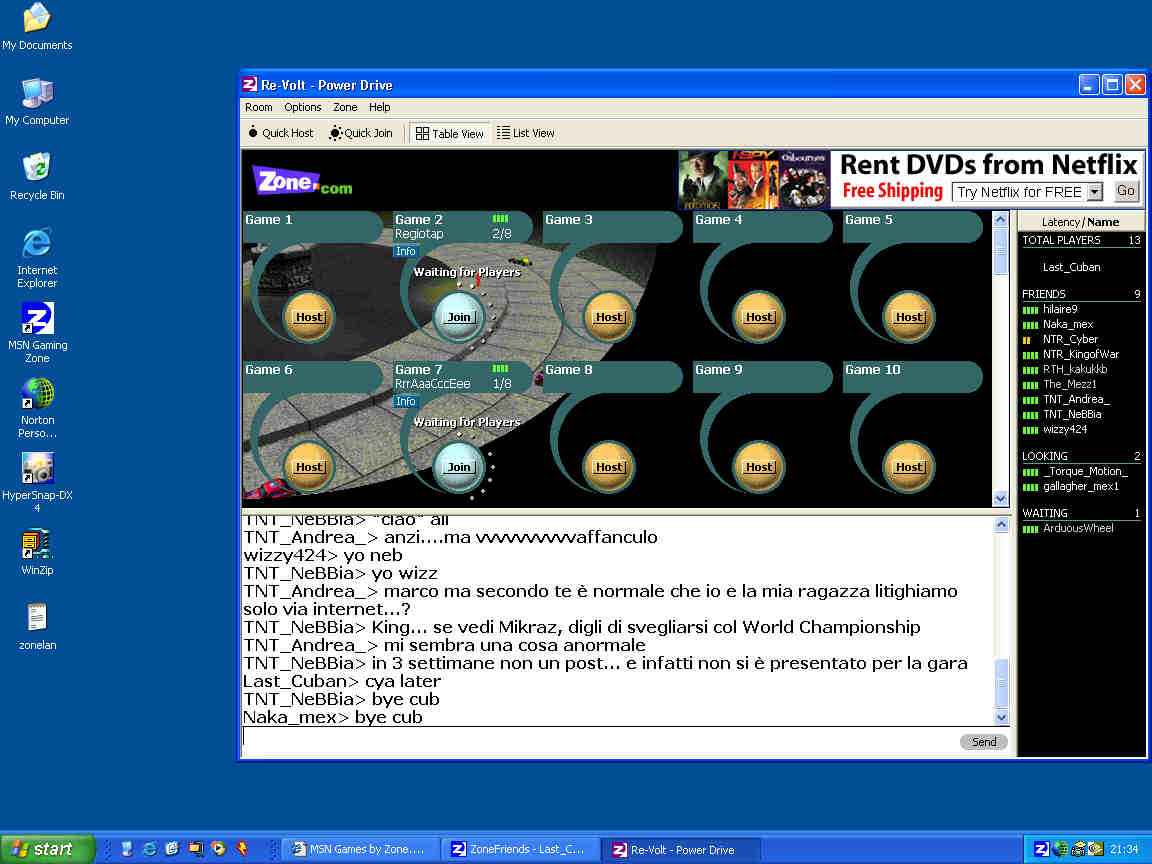Click Show Desktop in Quick Launch
The width and height of the screenshot is (1152, 864).
click(x=126, y=849)
